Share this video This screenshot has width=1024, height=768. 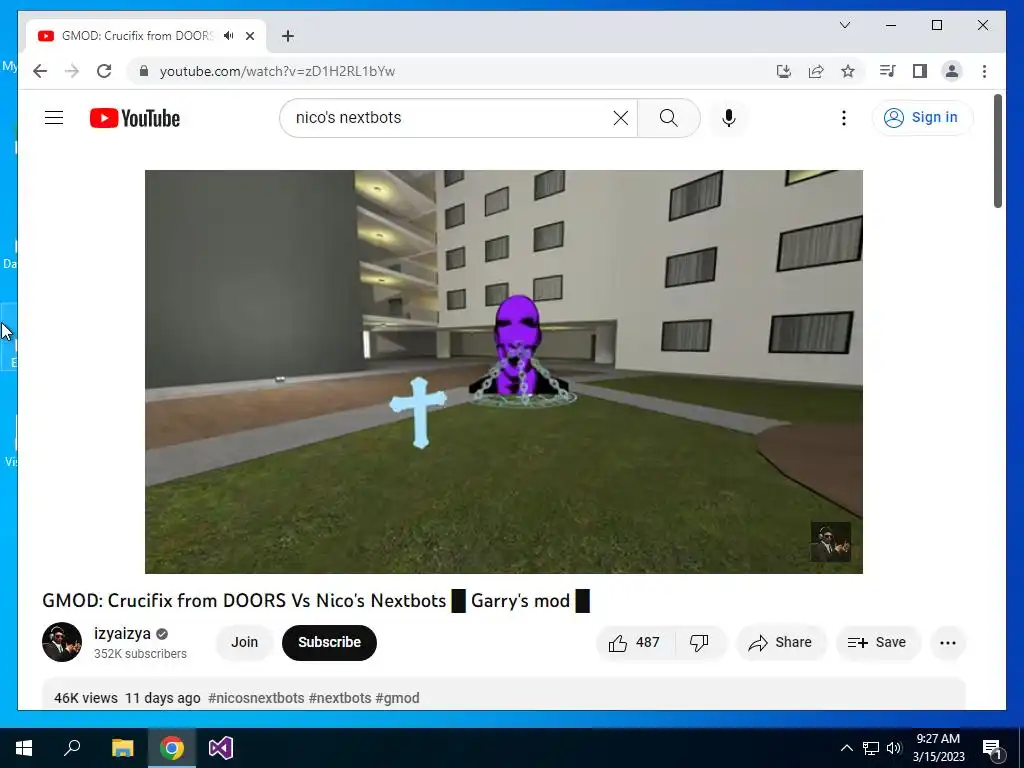pyautogui.click(x=781, y=643)
